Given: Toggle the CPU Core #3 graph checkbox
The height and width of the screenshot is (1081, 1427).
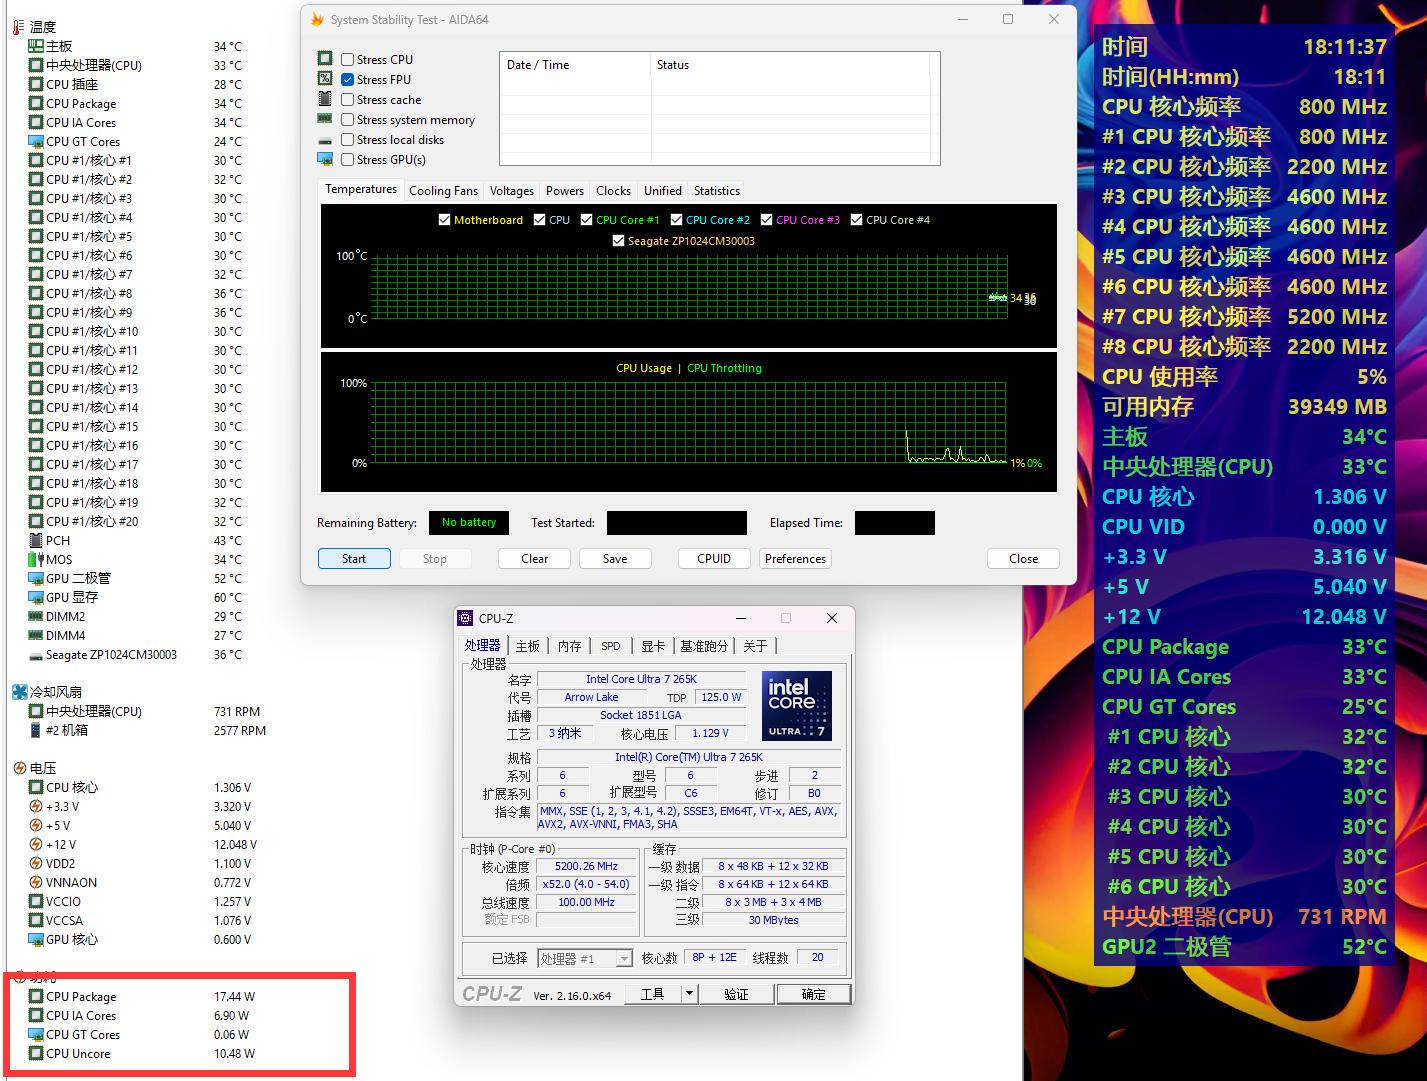Looking at the screenshot, I should (766, 220).
